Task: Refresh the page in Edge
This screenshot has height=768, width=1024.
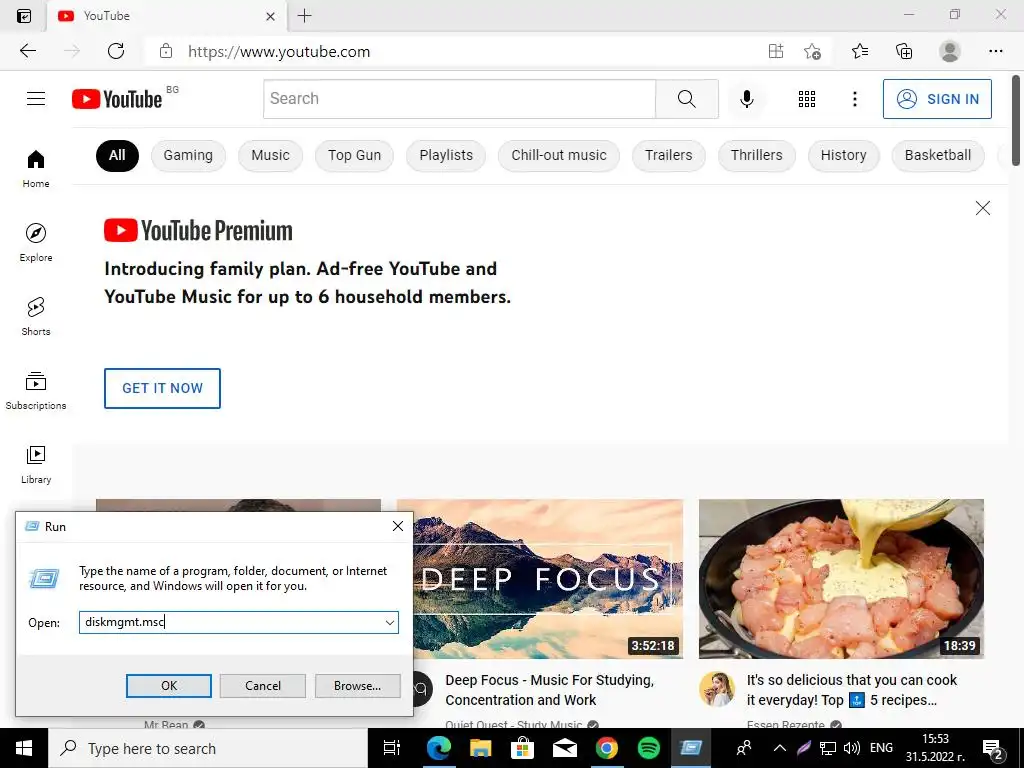Action: [116, 51]
